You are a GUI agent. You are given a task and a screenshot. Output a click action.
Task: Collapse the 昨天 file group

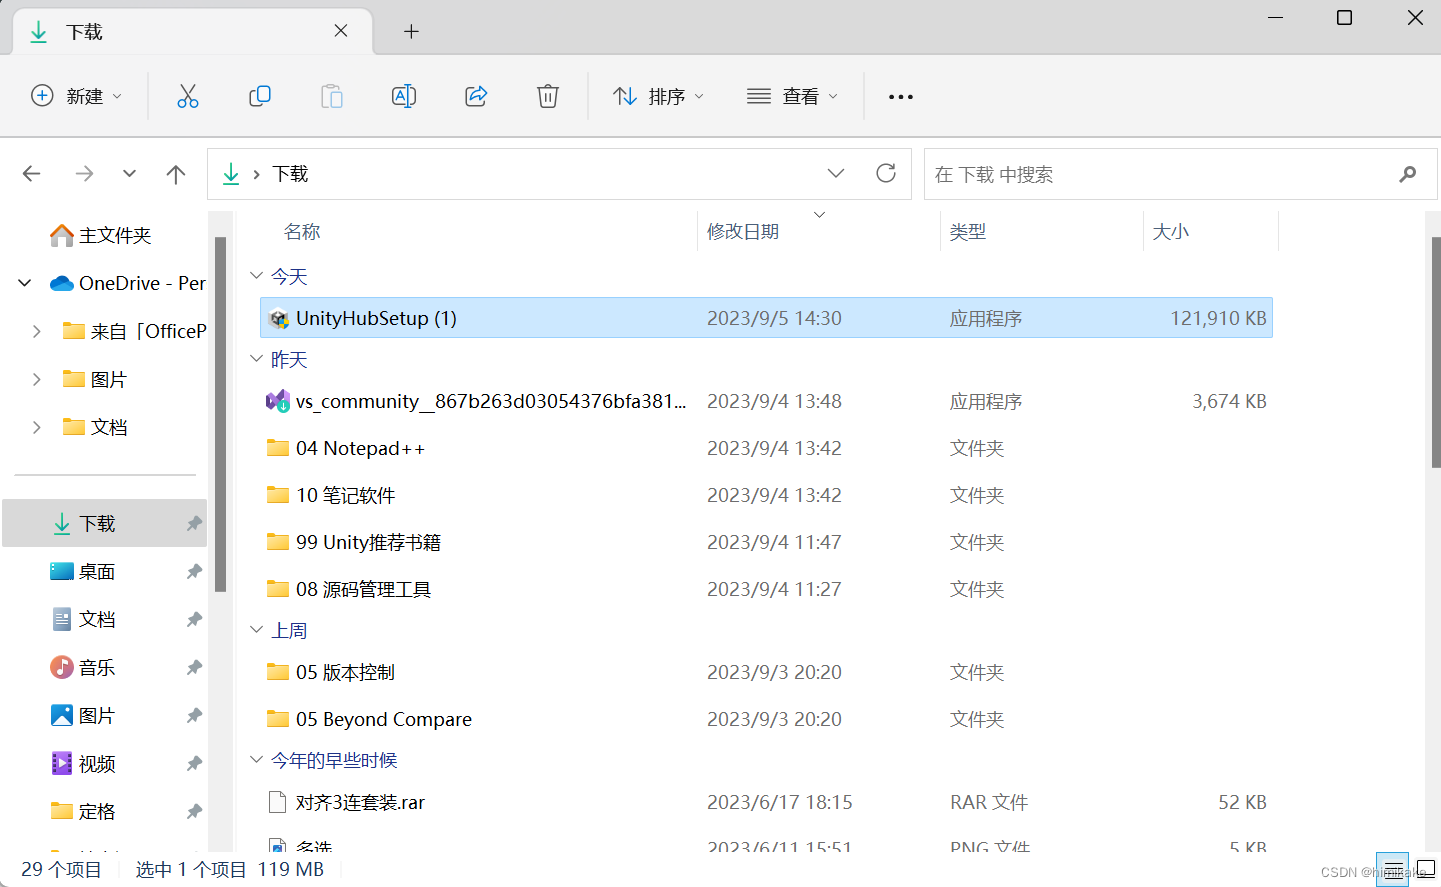257,359
